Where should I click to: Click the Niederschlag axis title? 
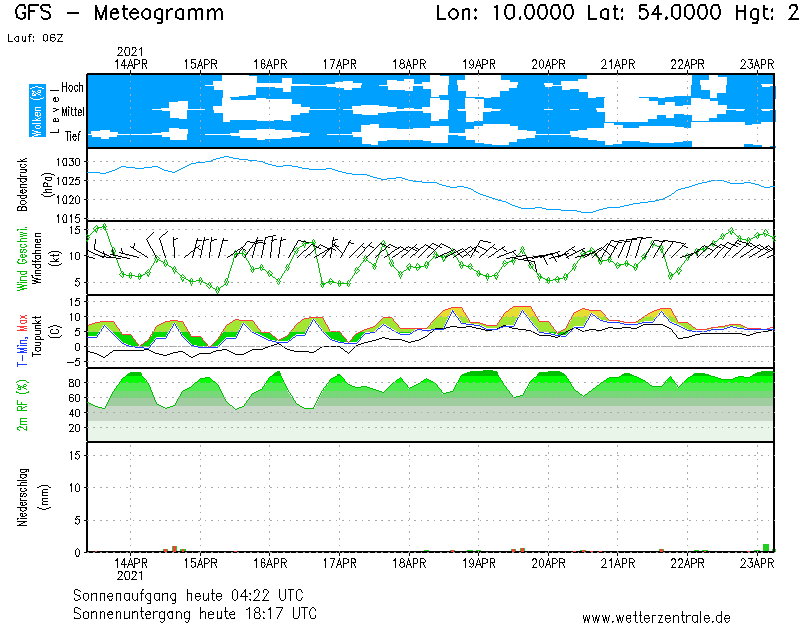coord(22,497)
